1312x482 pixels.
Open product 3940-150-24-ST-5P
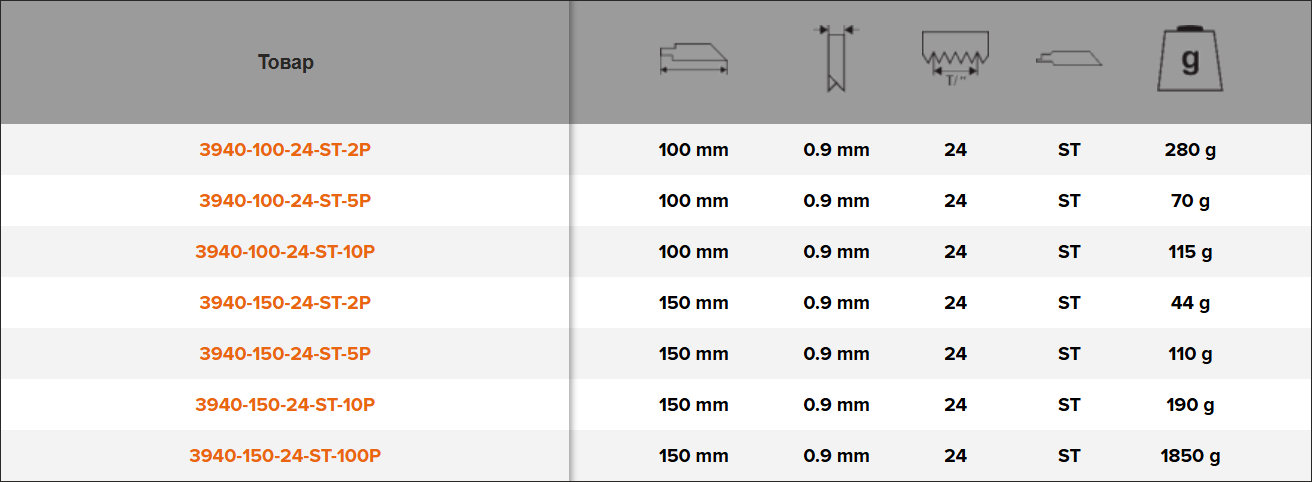click(x=285, y=354)
